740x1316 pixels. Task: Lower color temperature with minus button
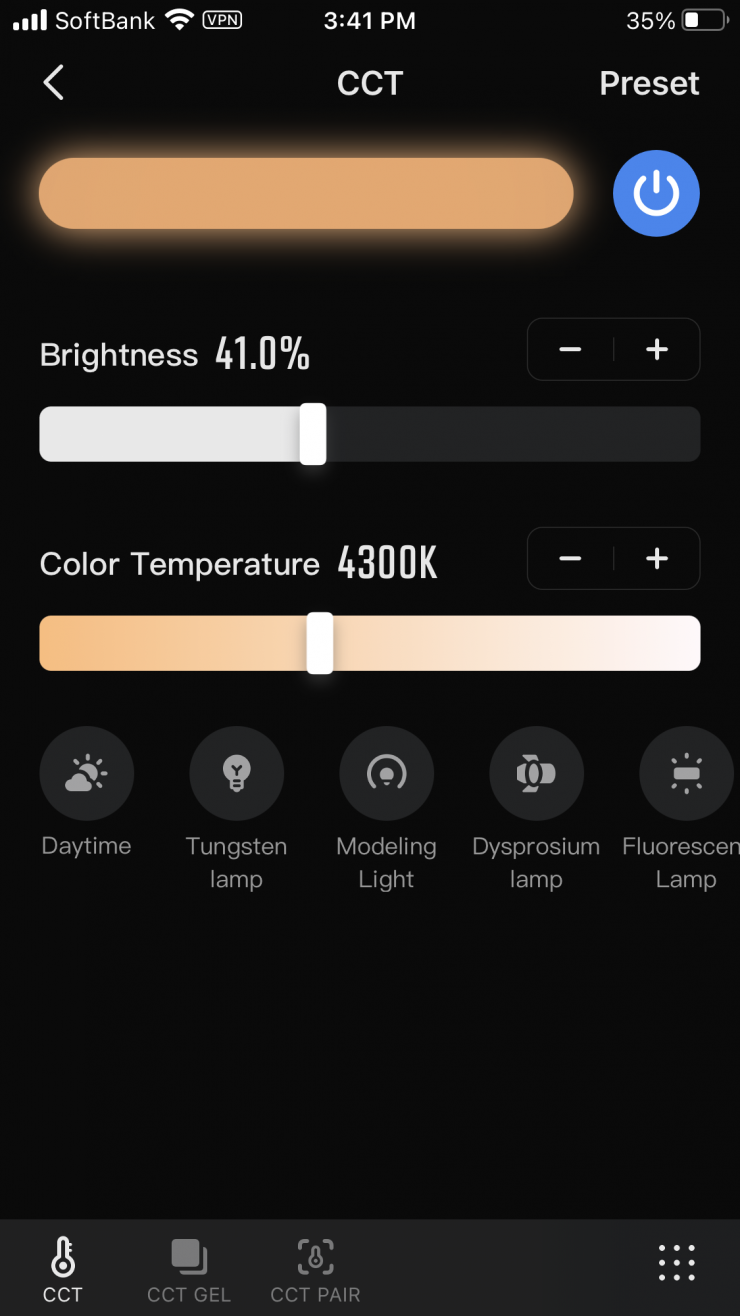[x=570, y=558]
